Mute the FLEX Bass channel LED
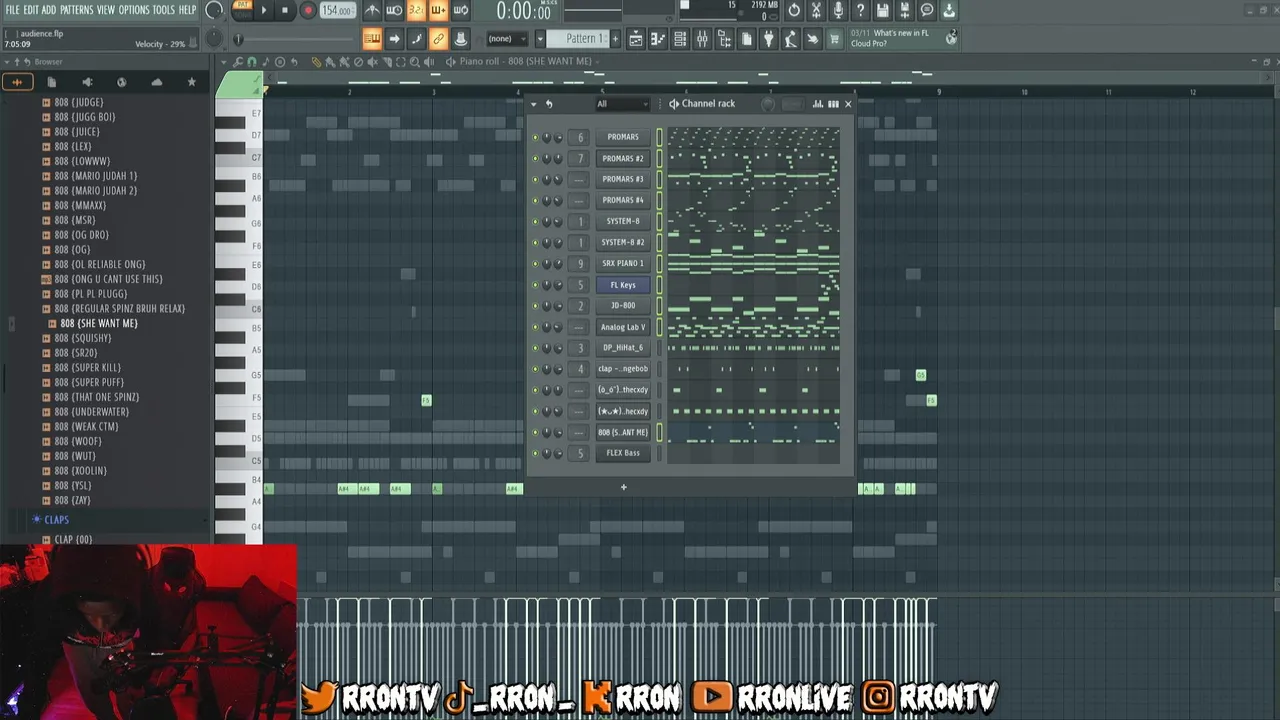 [535, 453]
